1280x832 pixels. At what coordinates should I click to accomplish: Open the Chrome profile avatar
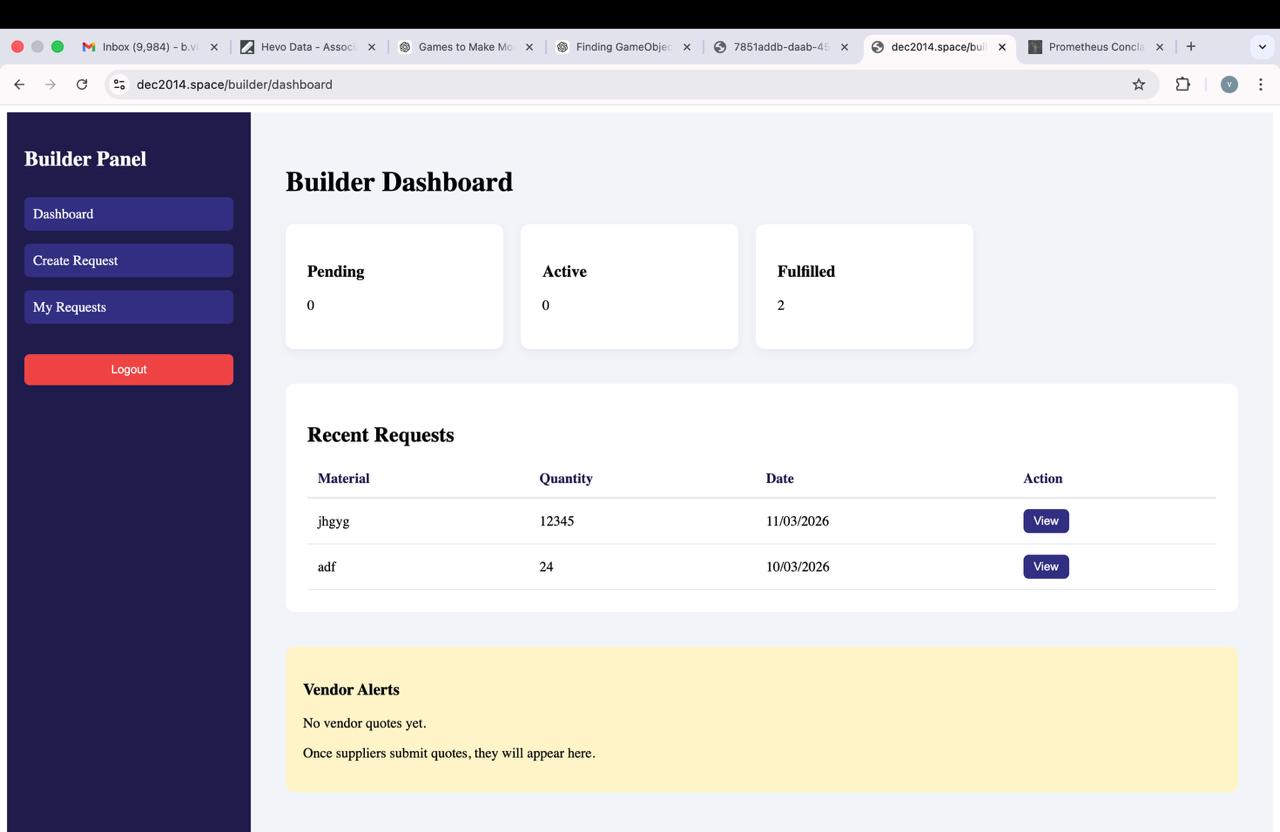point(1229,84)
